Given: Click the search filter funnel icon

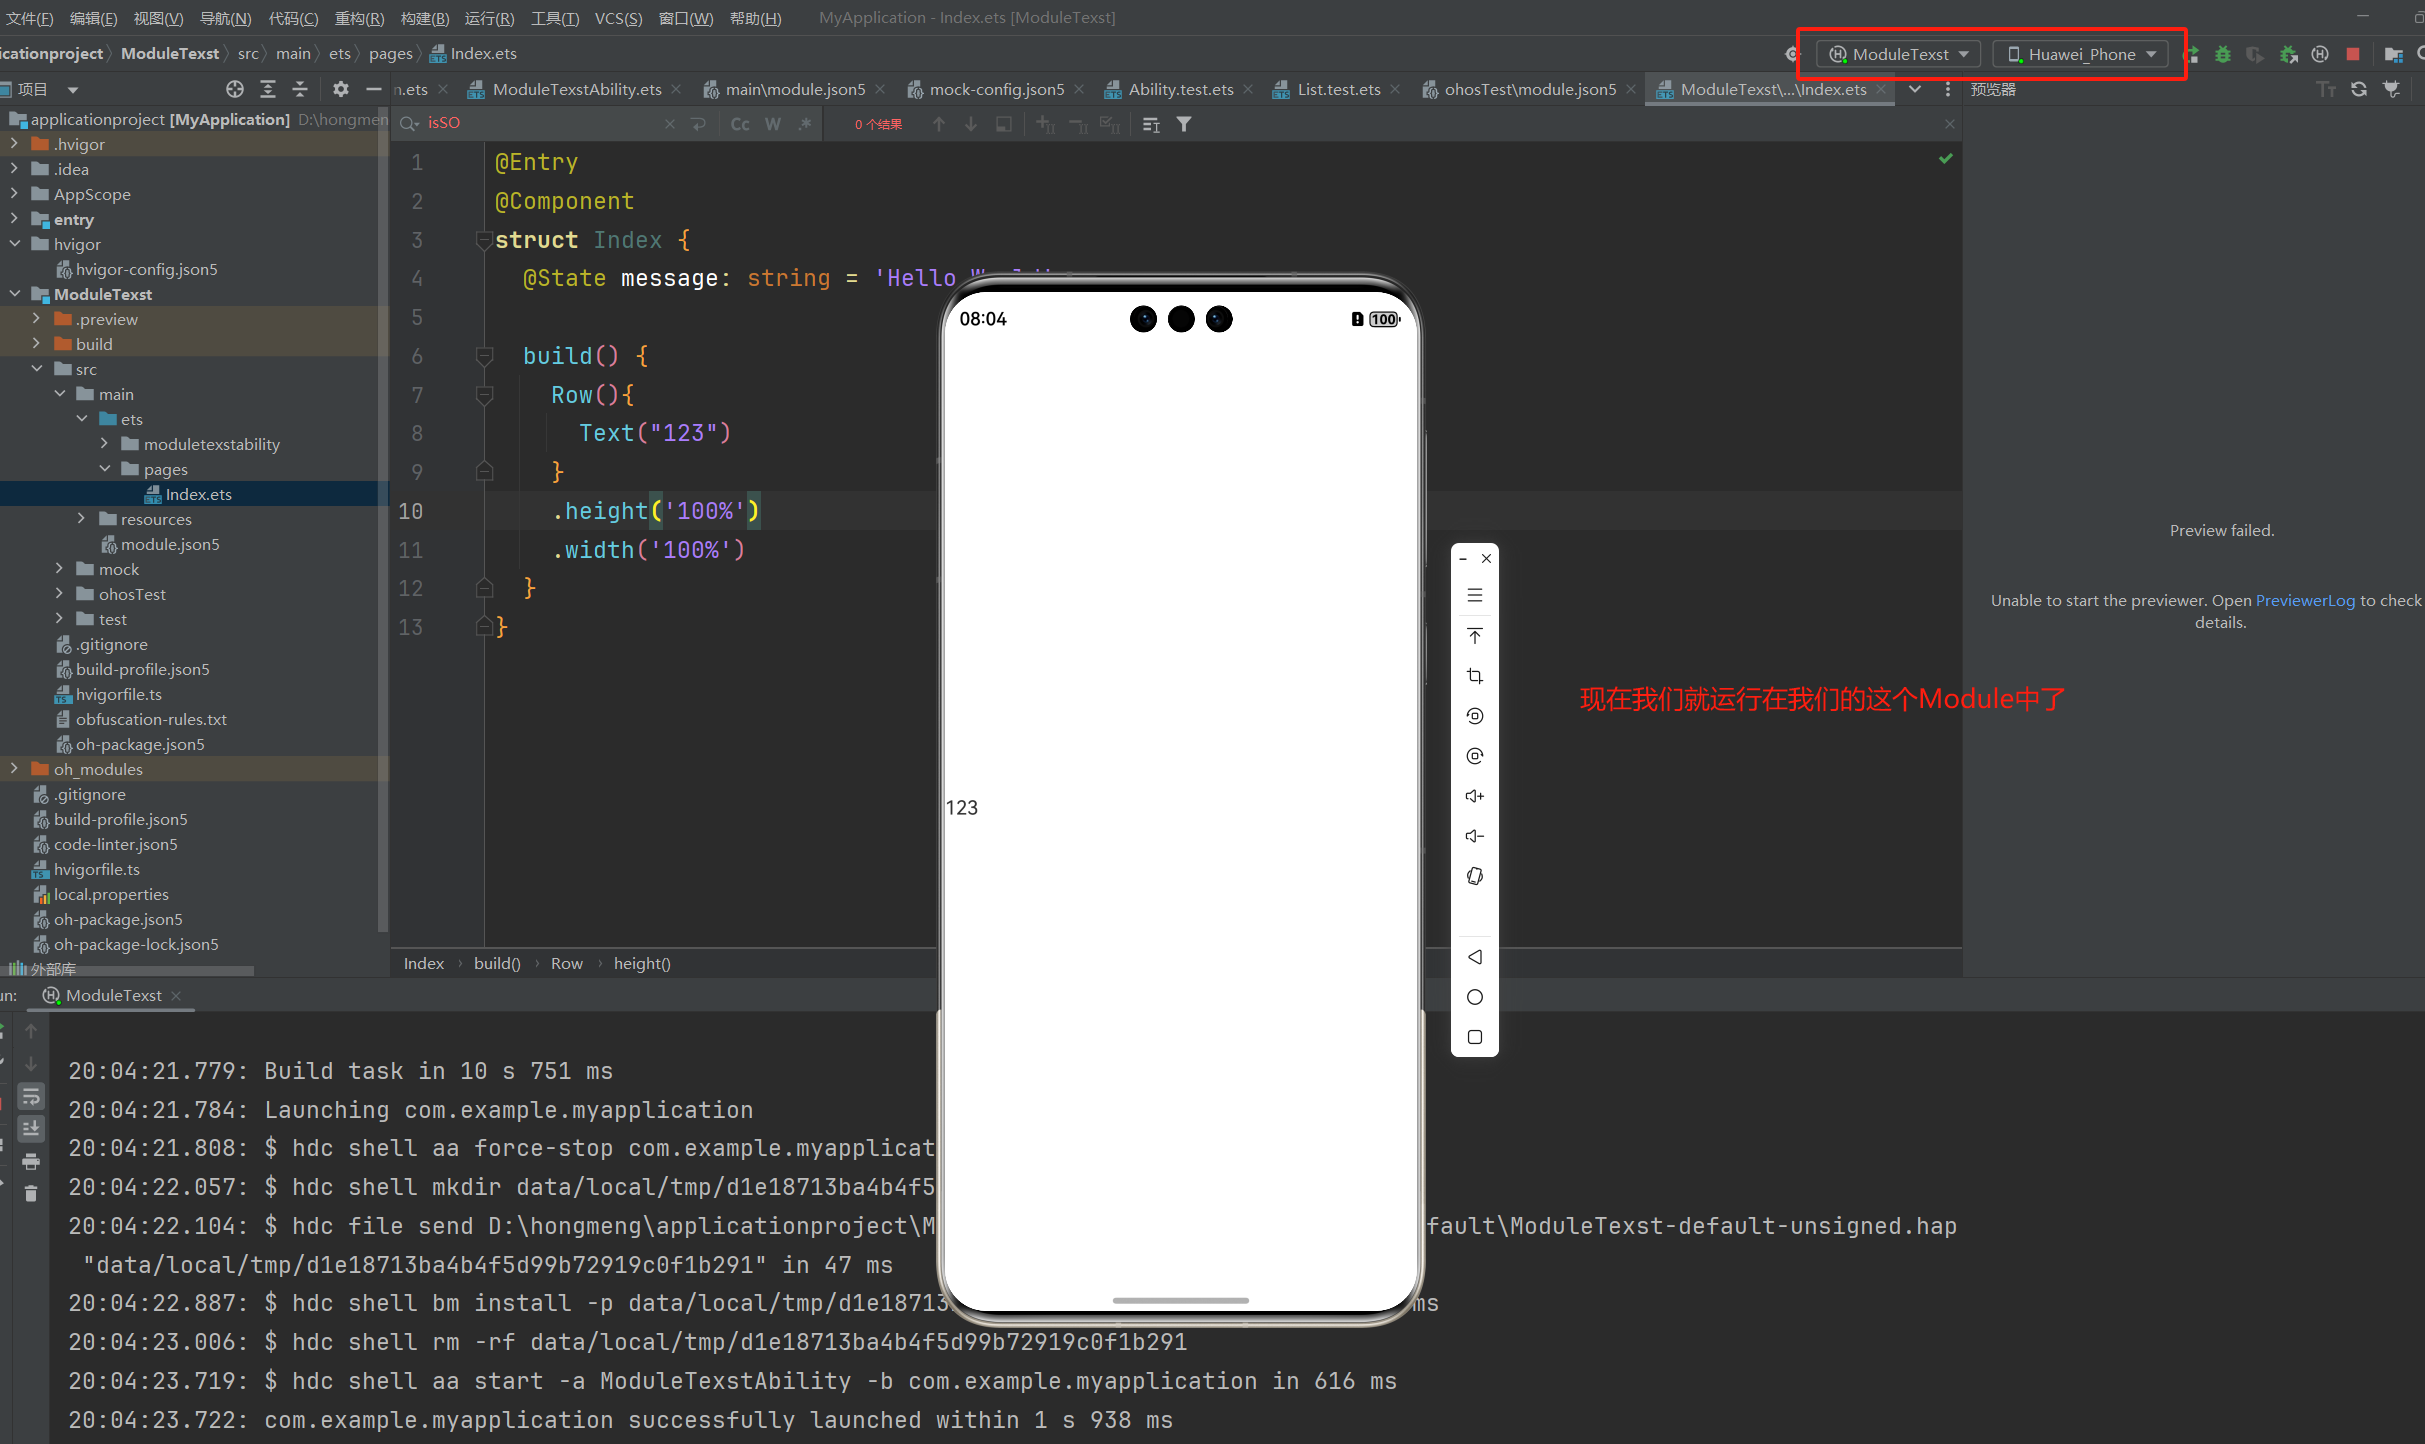Looking at the screenshot, I should coord(1184,124).
